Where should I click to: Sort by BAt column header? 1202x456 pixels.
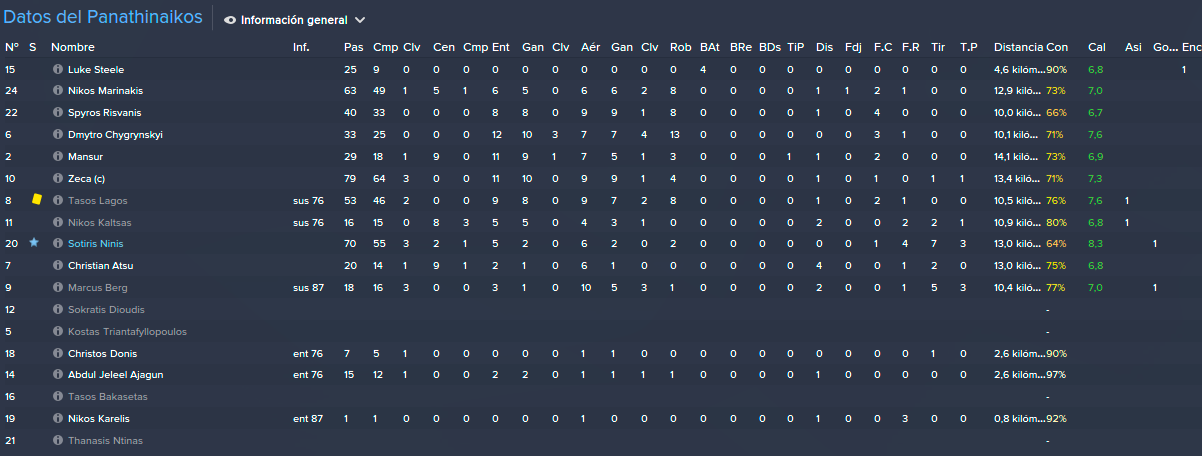pos(709,47)
